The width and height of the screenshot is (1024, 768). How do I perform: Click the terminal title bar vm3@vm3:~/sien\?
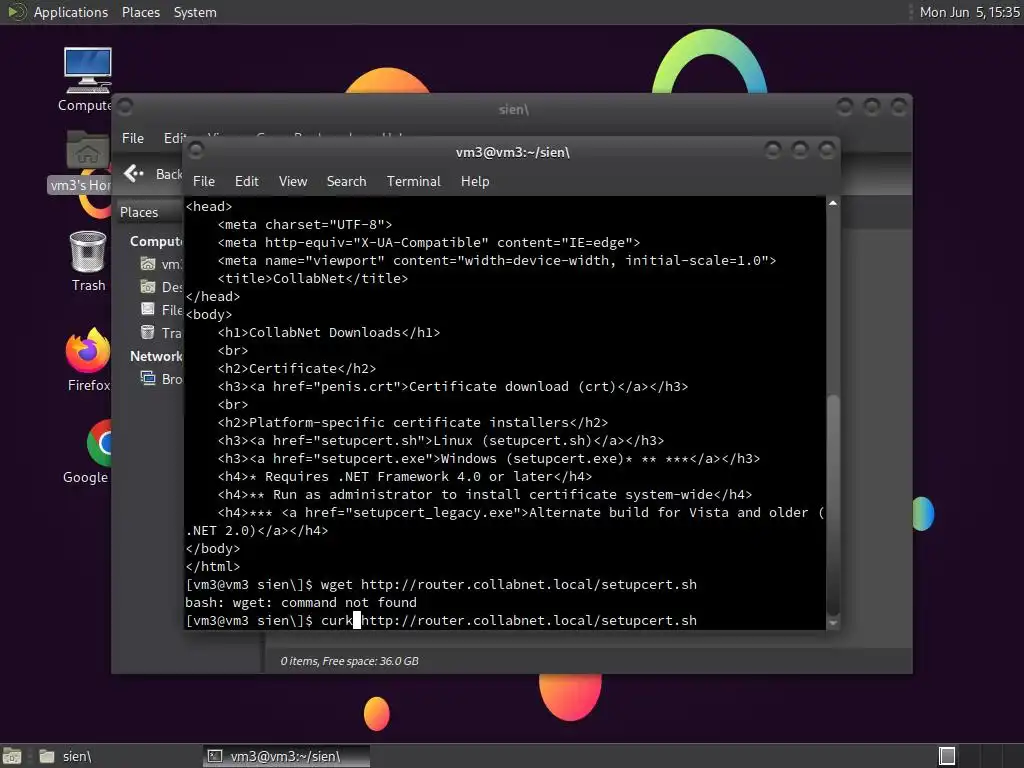[x=512, y=152]
